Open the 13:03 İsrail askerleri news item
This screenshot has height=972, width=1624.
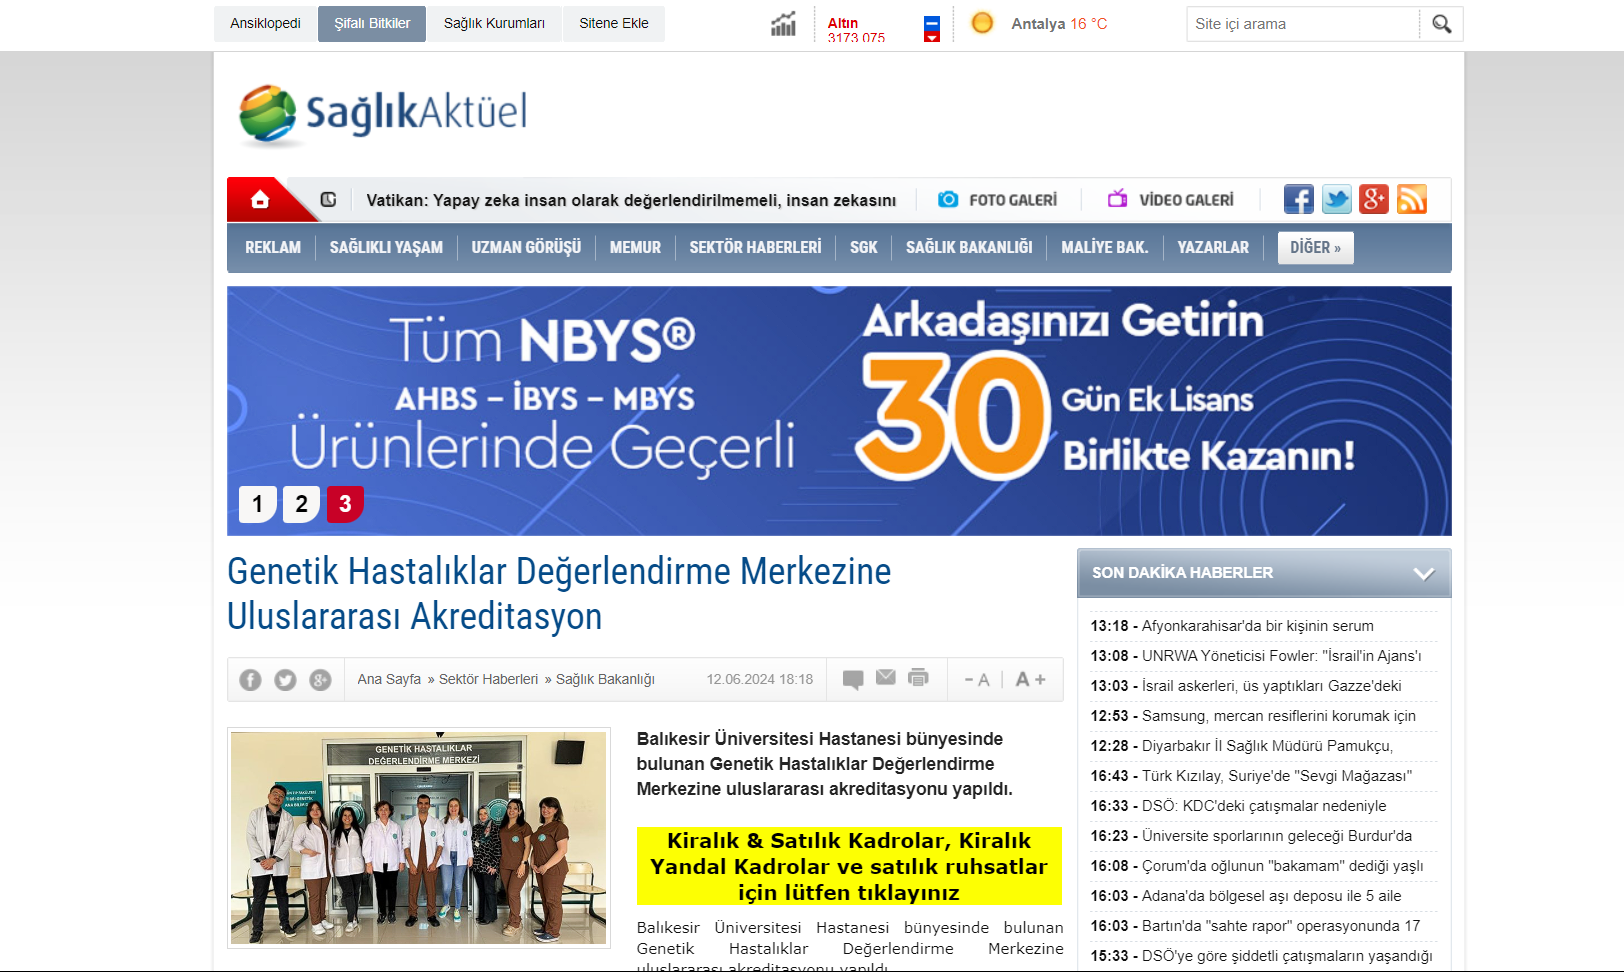coord(1246,686)
